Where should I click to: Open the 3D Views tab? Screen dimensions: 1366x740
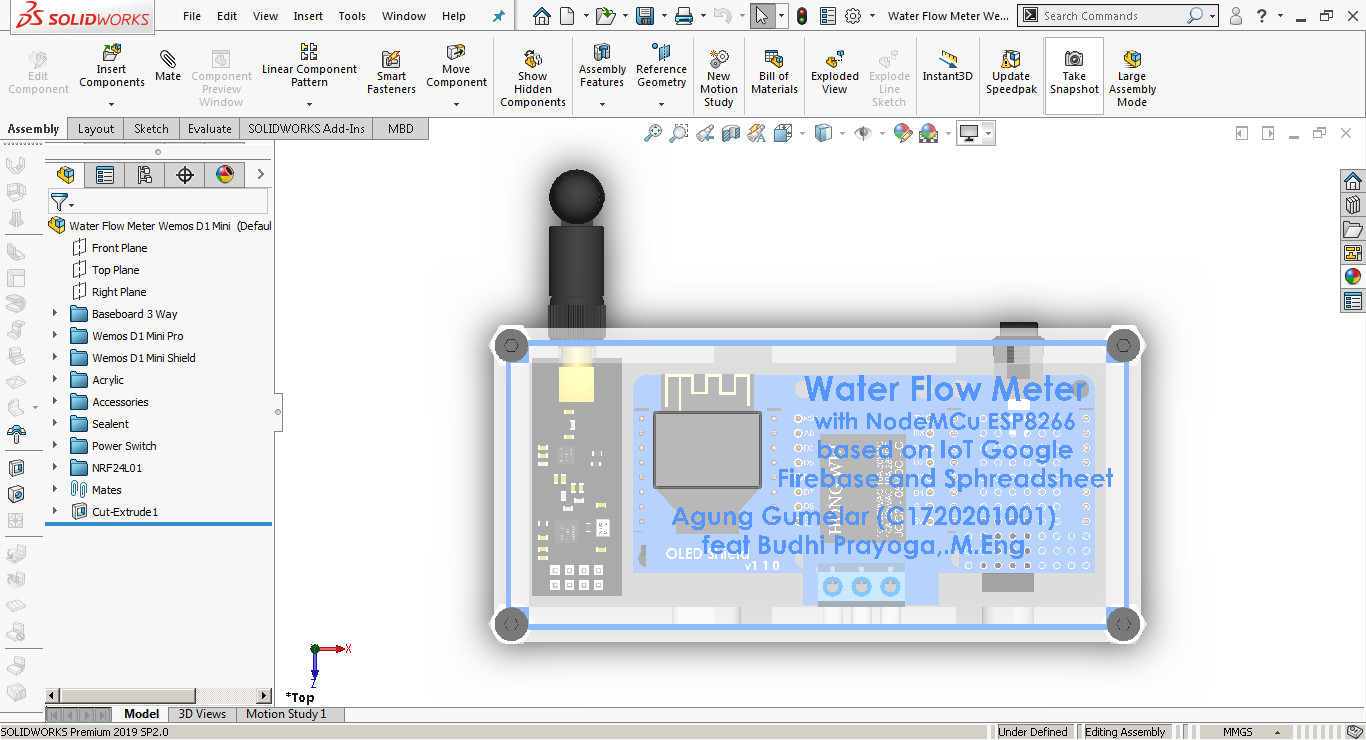coord(202,714)
